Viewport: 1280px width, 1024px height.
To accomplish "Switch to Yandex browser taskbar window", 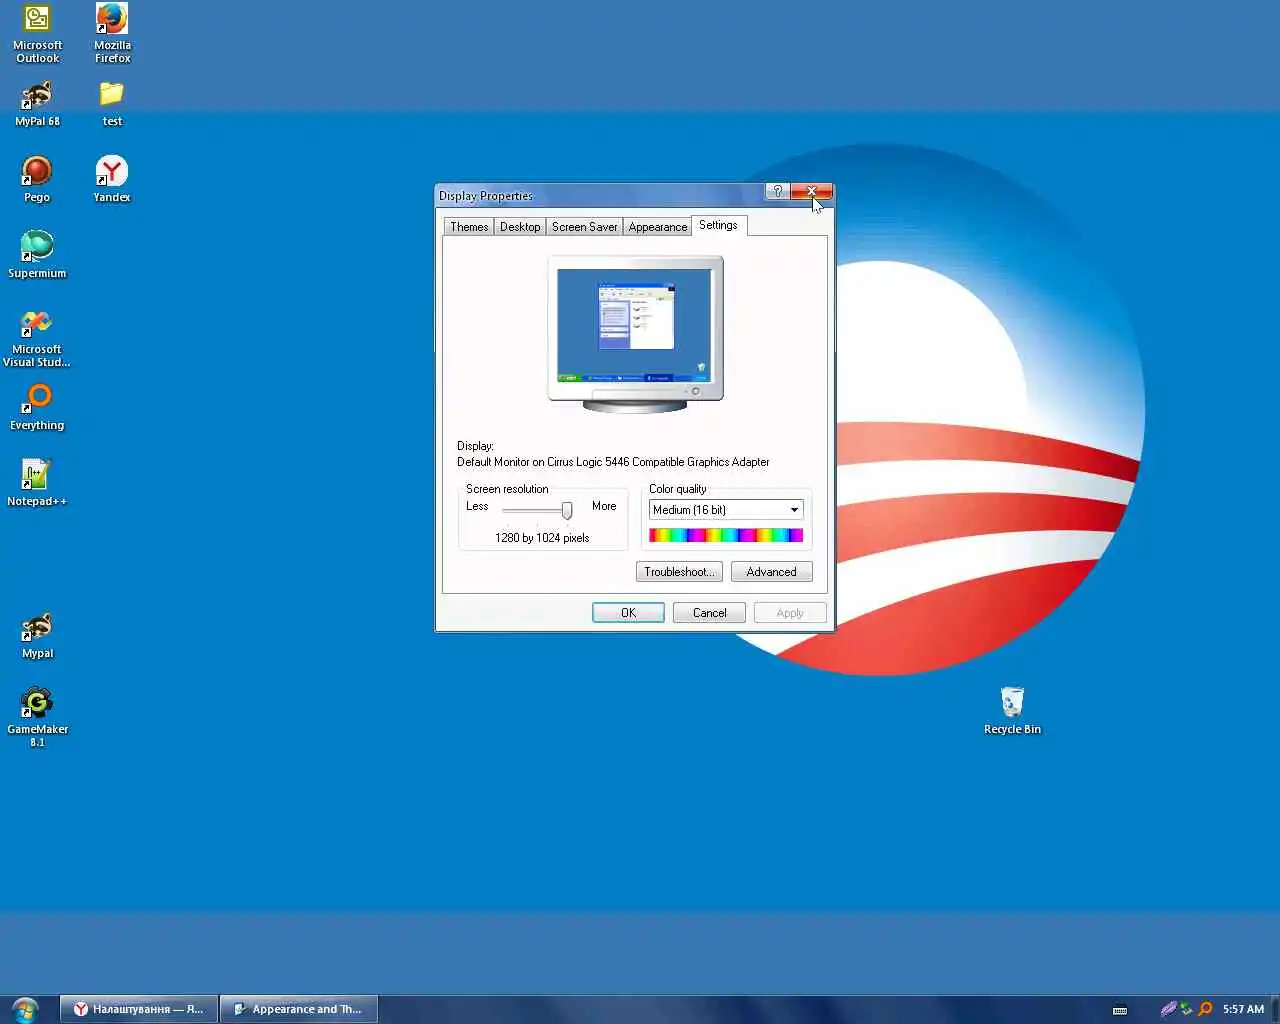I will point(139,1009).
